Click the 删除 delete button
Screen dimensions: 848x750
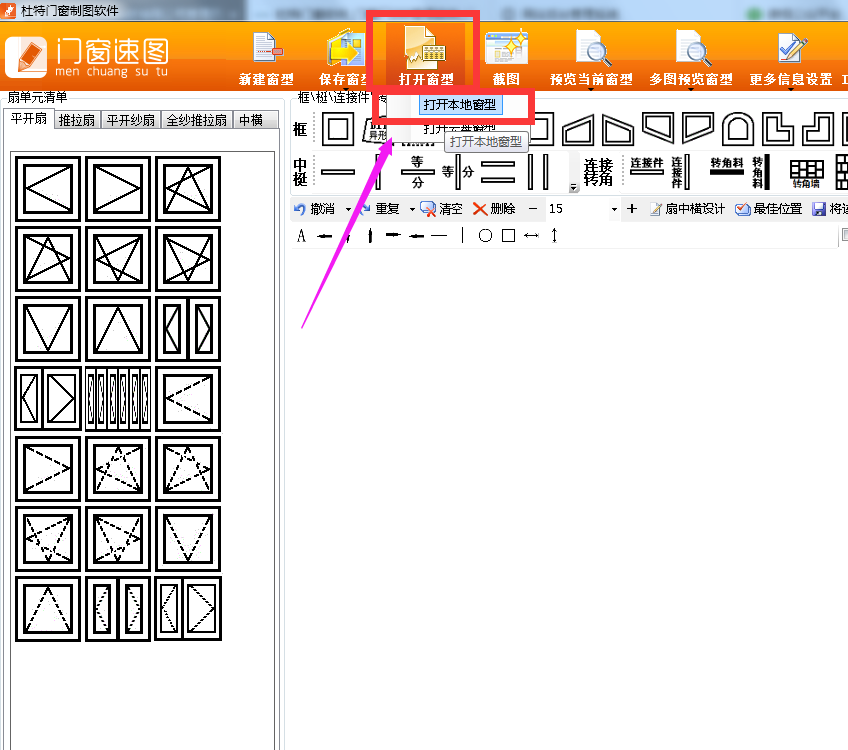tap(494, 209)
